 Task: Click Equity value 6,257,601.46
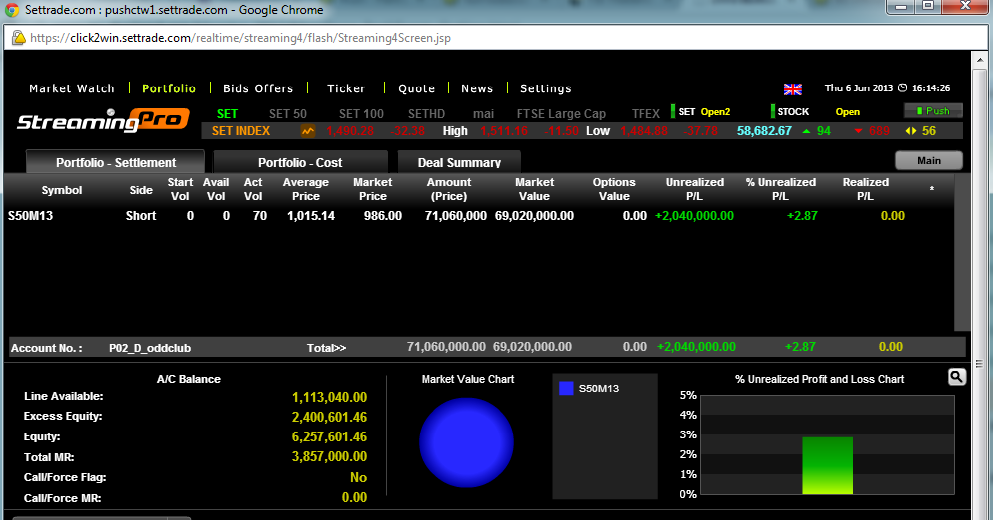[x=329, y=436]
